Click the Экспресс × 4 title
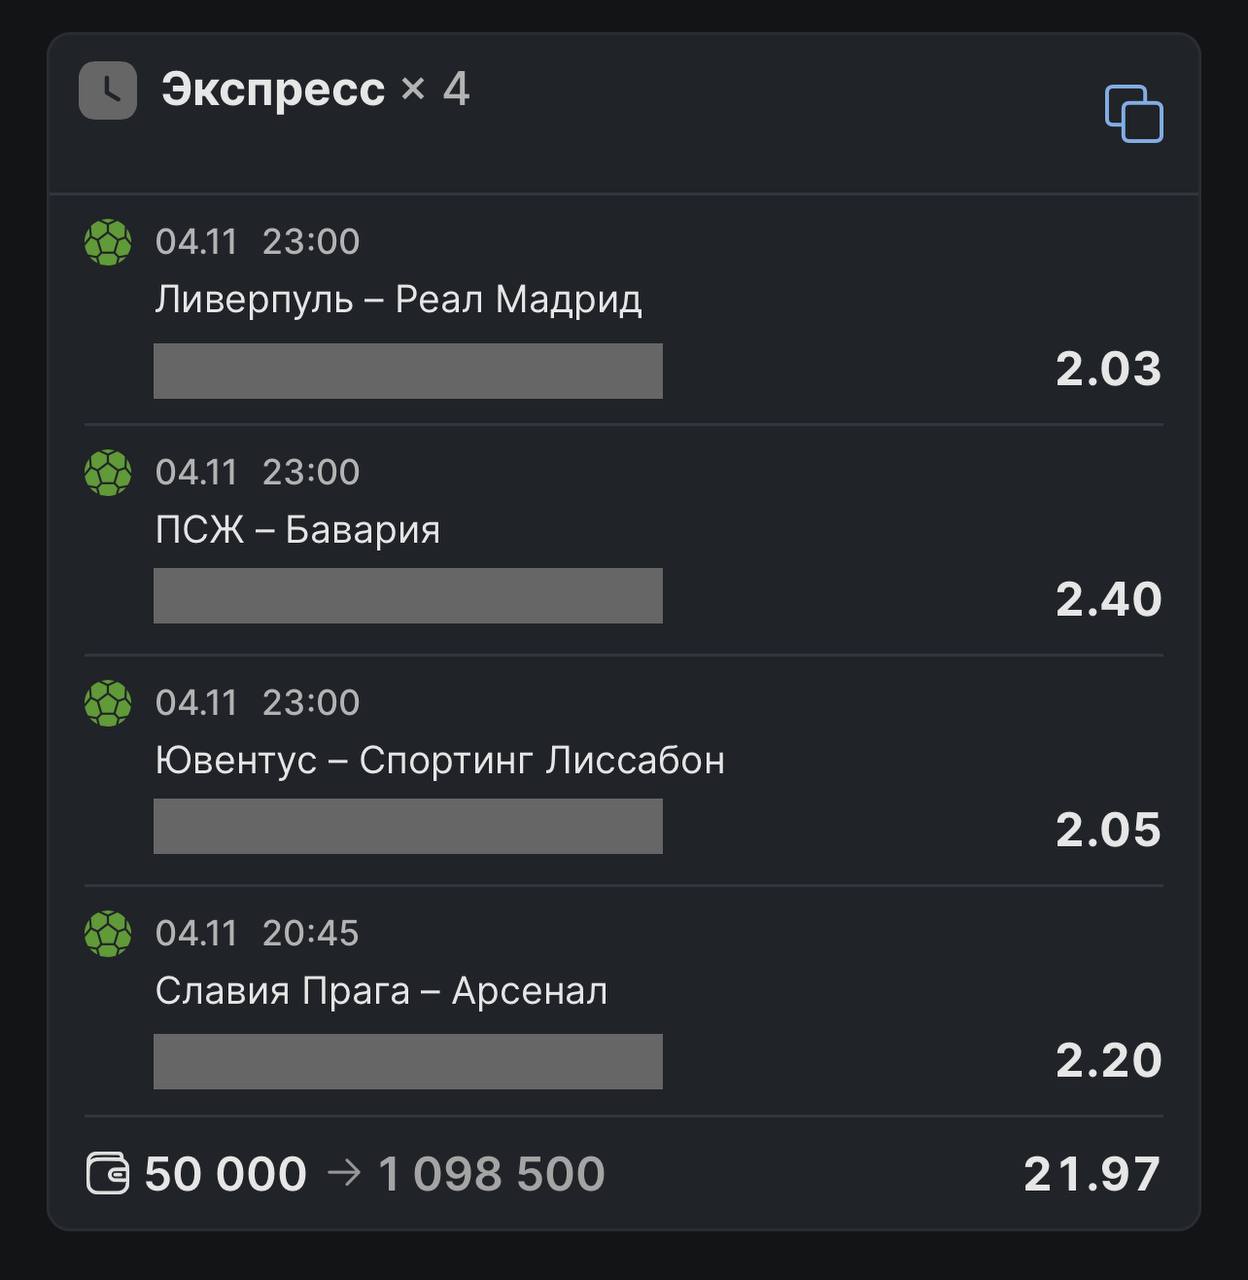Screen dimensions: 1248x1280 pyautogui.click(x=315, y=90)
